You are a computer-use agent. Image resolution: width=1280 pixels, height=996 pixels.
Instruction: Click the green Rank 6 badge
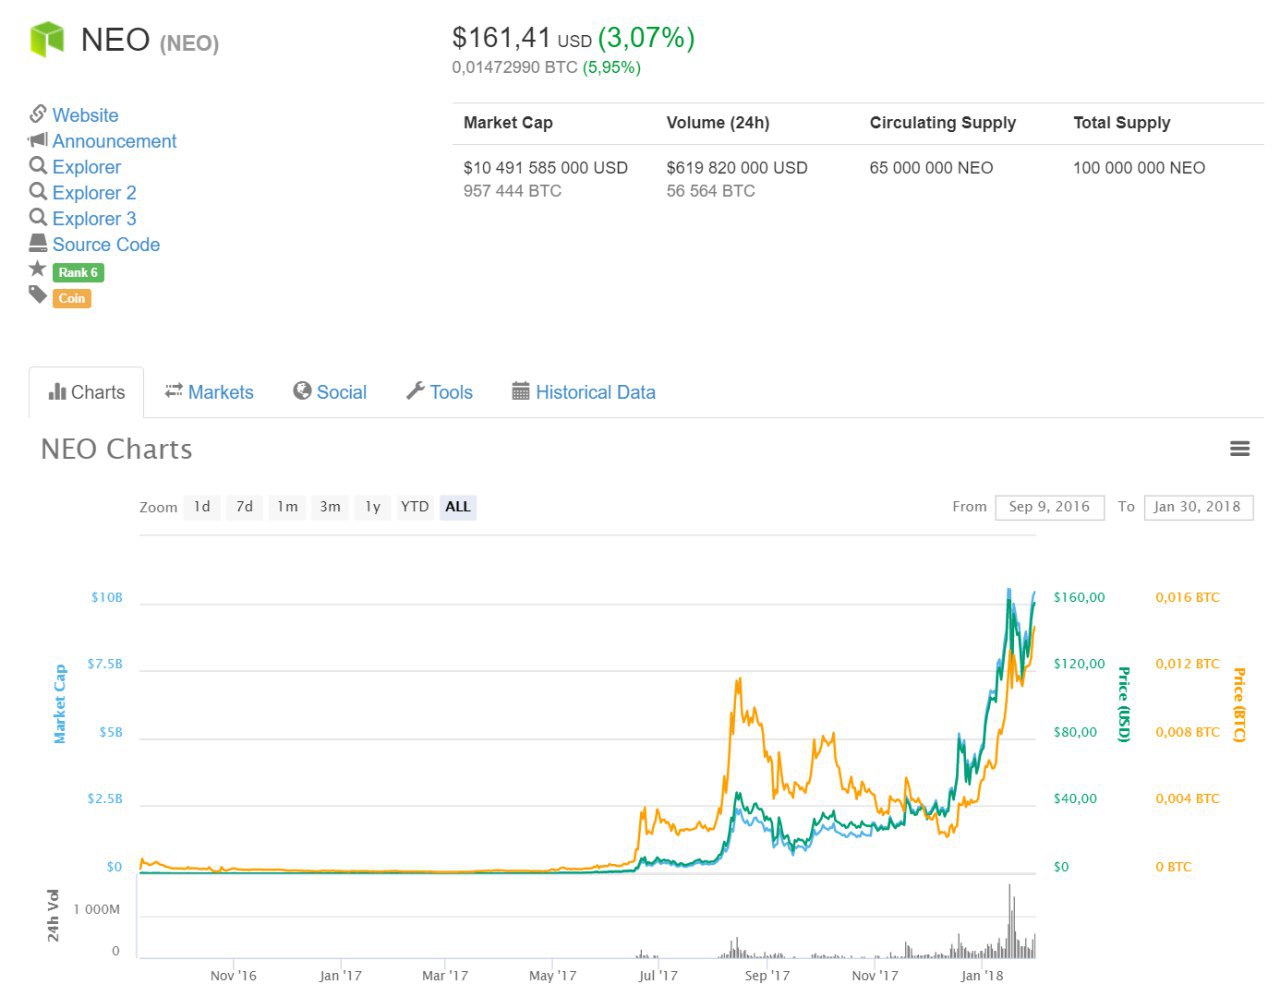click(x=78, y=272)
